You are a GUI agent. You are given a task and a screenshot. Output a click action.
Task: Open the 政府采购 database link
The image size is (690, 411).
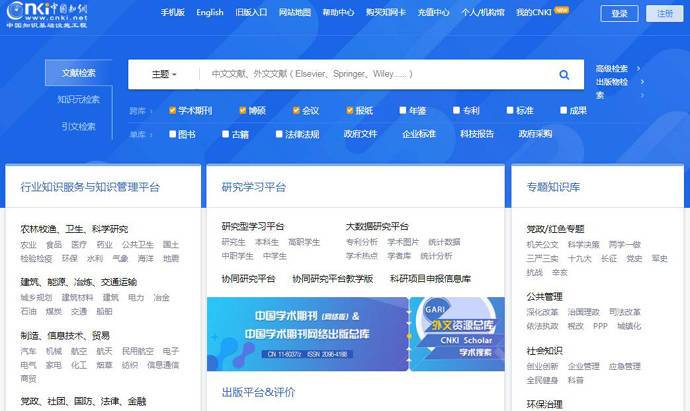(x=535, y=134)
